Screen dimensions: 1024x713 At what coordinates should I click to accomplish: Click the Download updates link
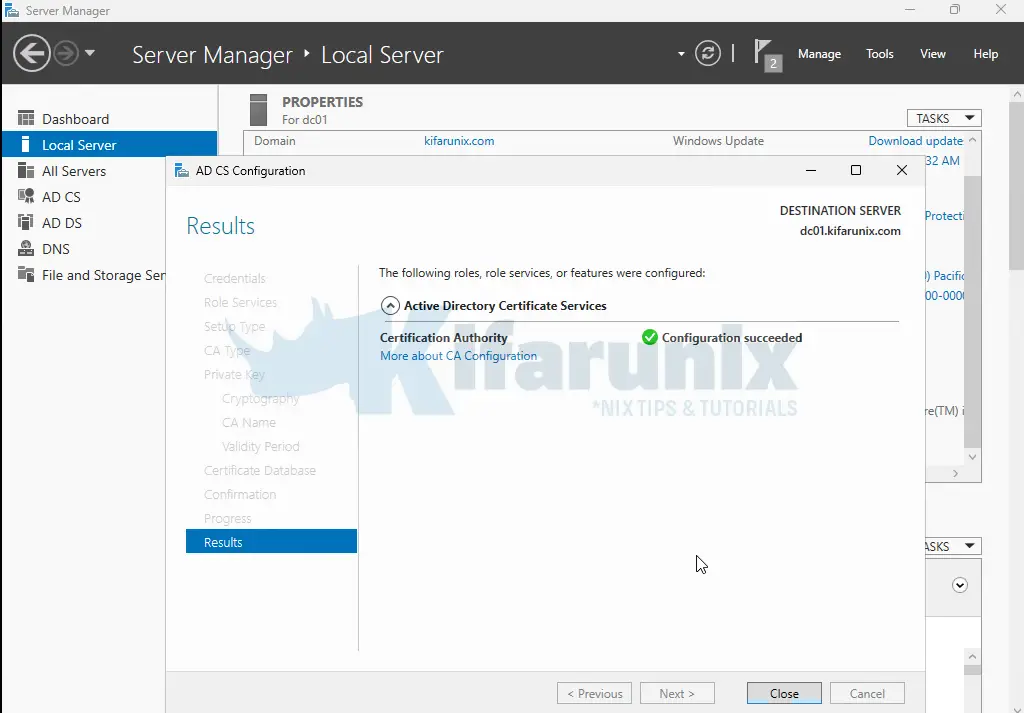(x=915, y=141)
